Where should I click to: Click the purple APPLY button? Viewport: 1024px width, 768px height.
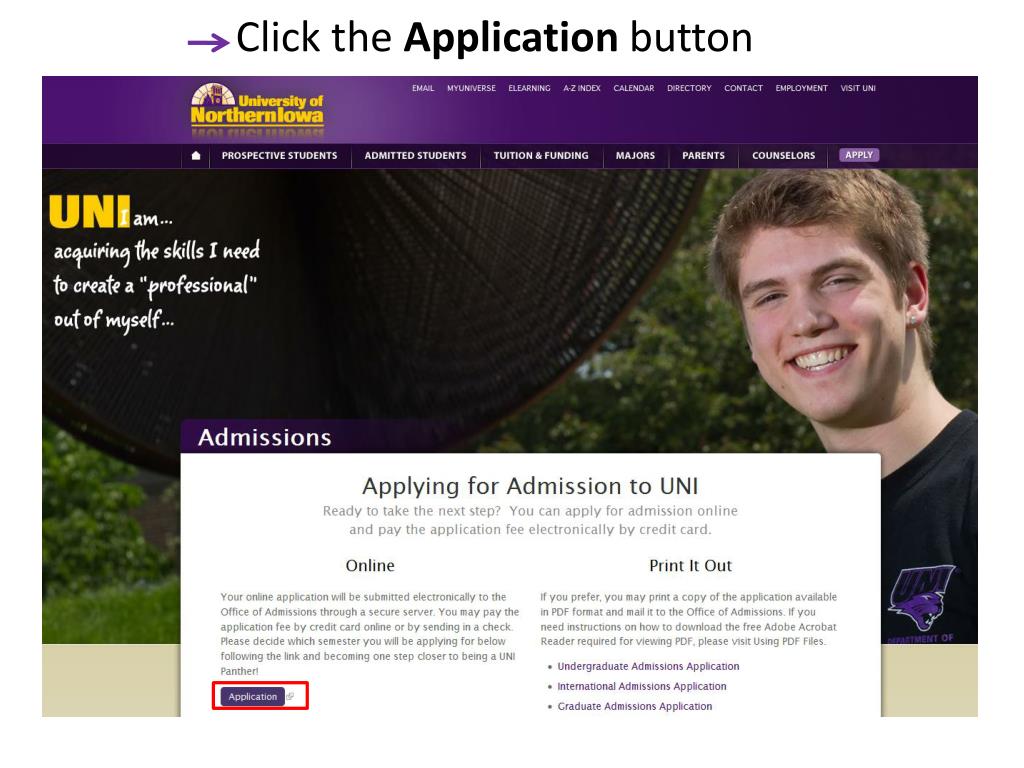(859, 155)
